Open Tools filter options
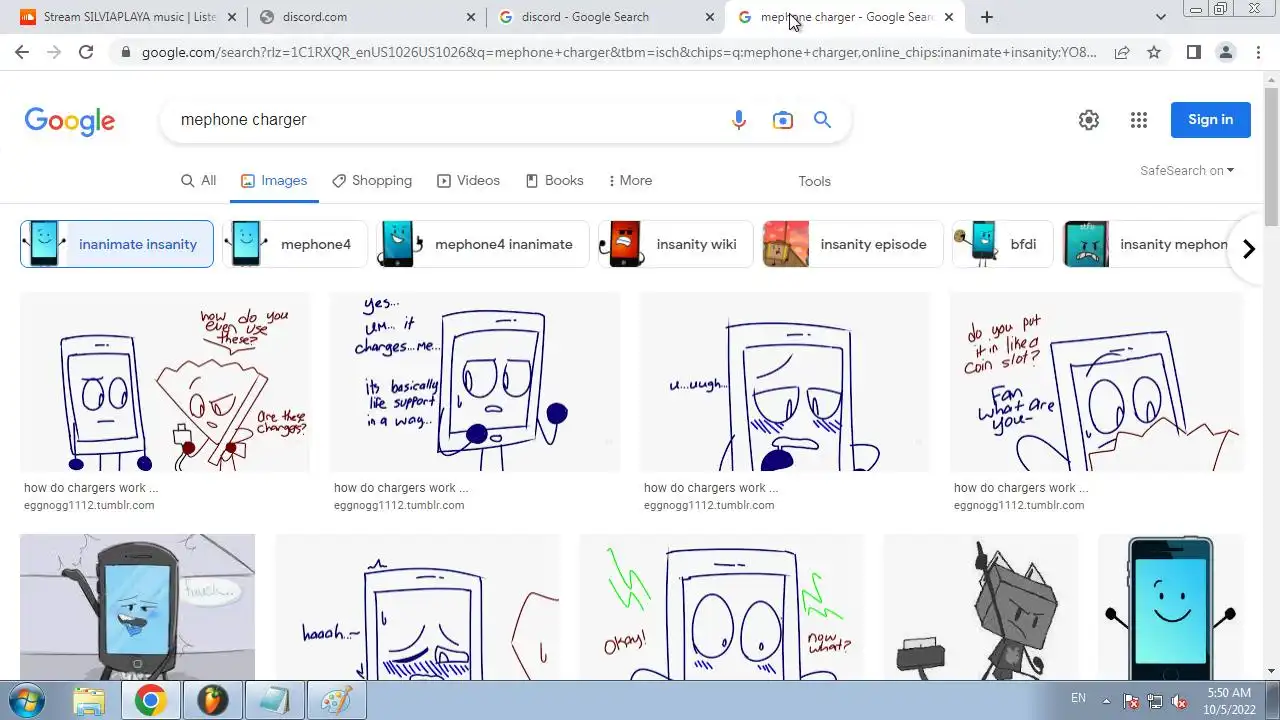Screen dimensions: 1280x720 tap(814, 181)
